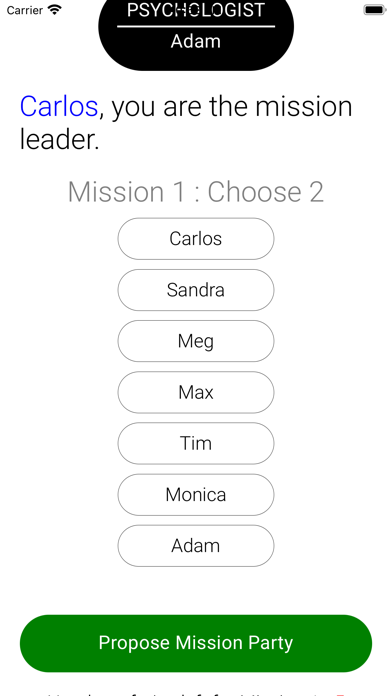The height and width of the screenshot is (696, 392).
Task: Tap the blue Carlos name in the heading
Action: 59,107
